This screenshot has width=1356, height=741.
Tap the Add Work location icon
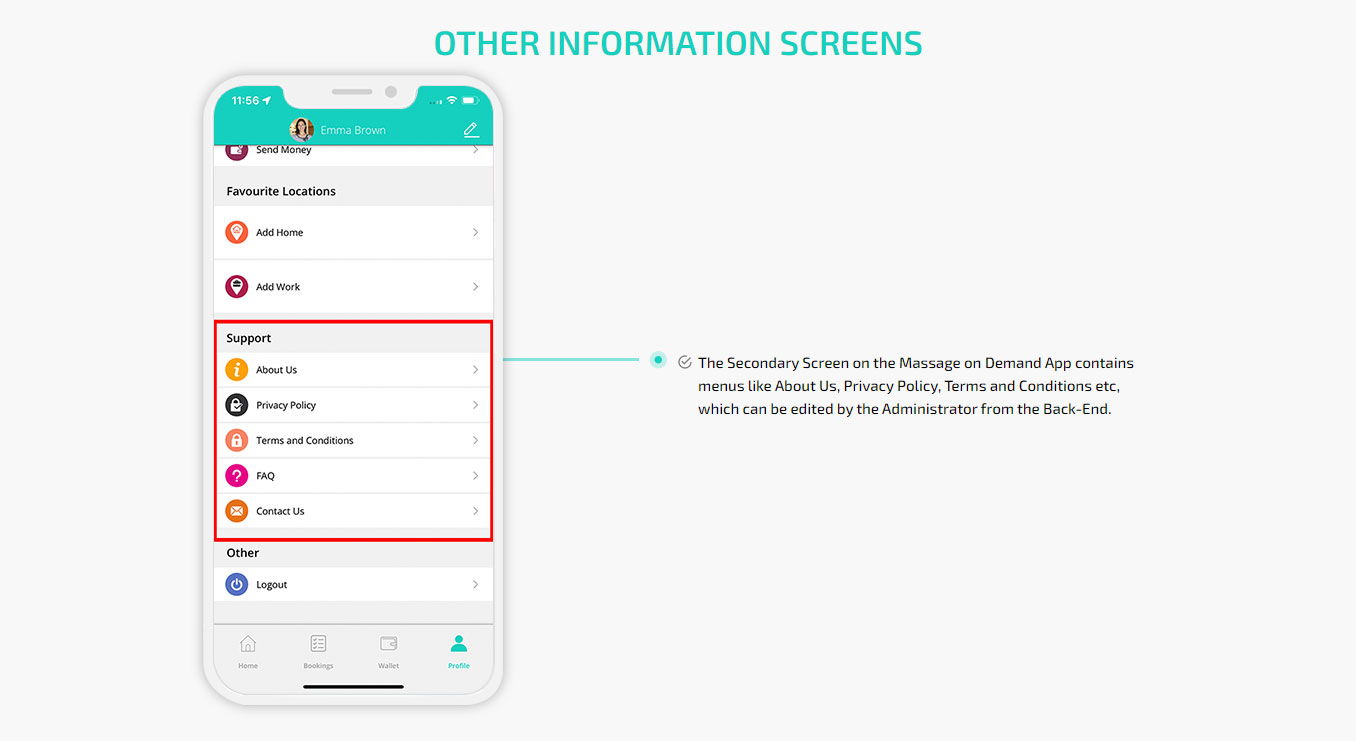point(236,287)
